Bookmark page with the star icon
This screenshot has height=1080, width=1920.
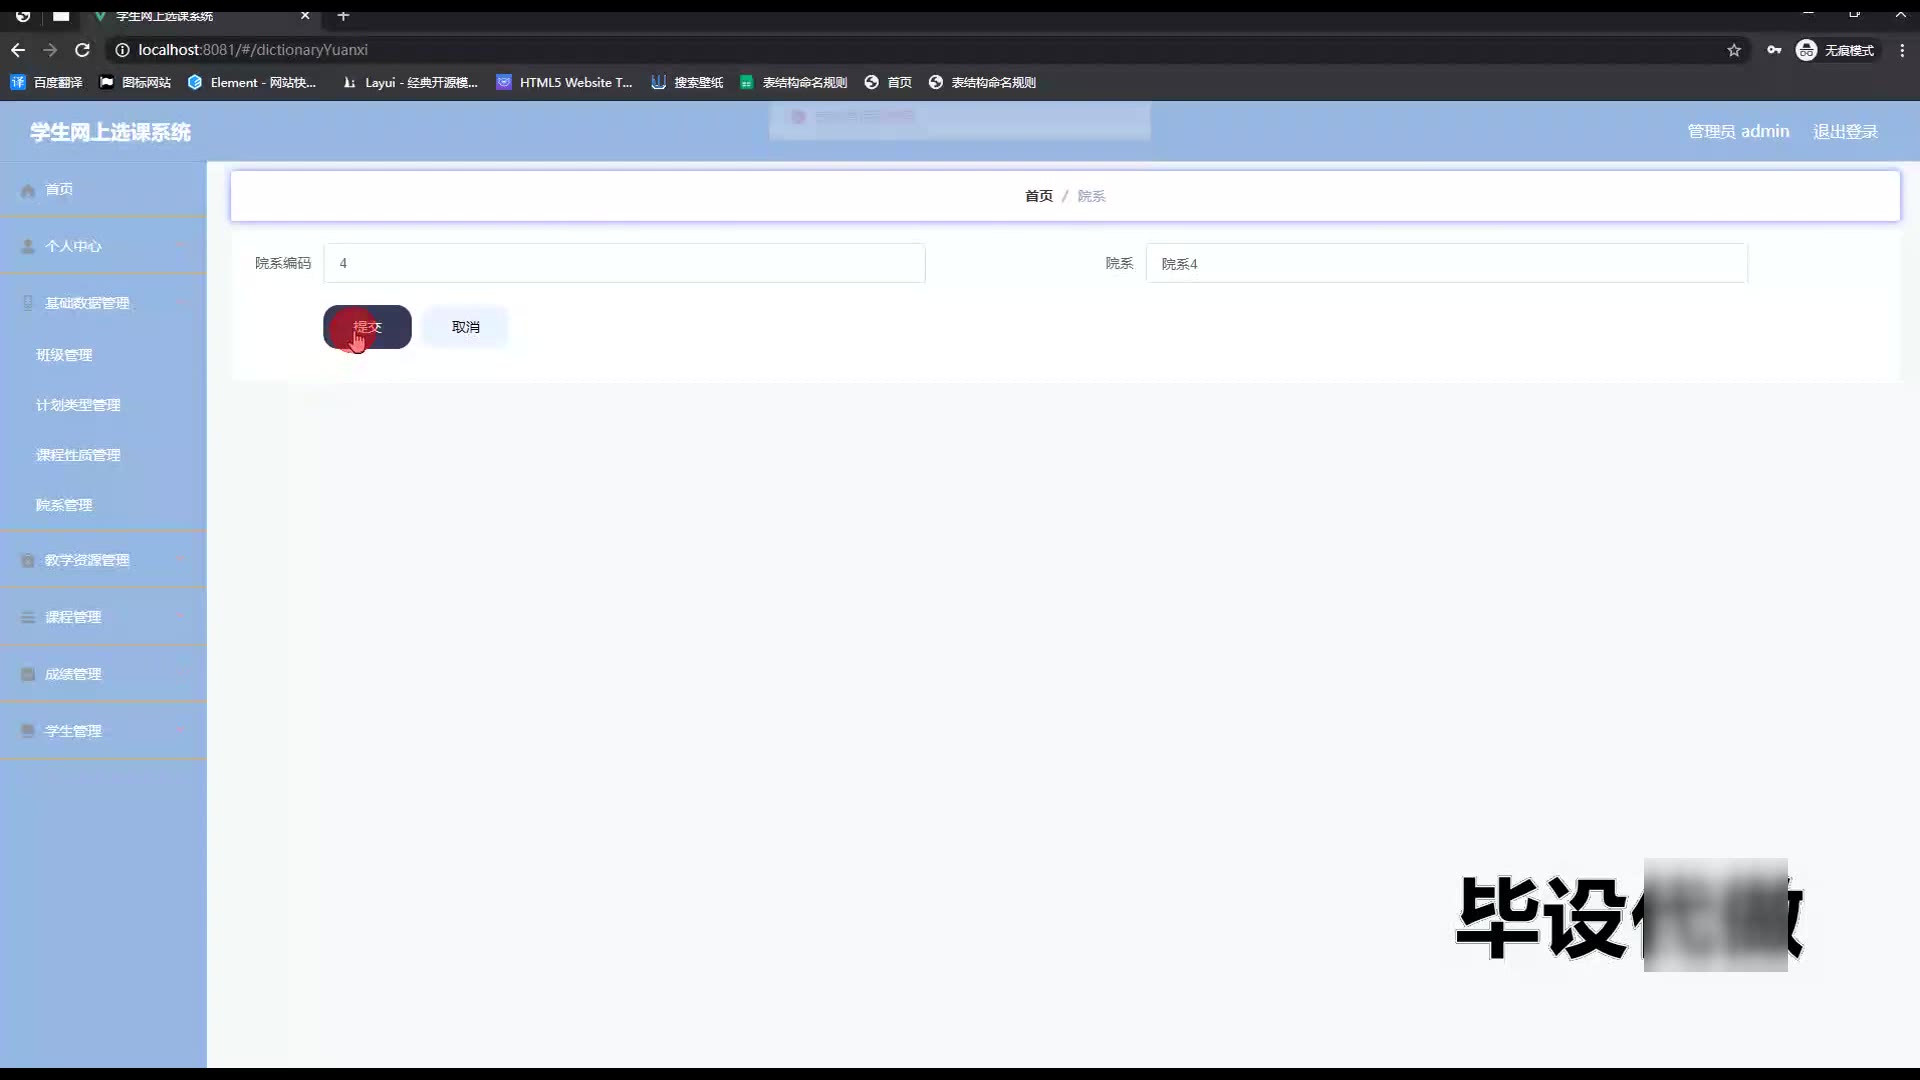coord(1734,50)
